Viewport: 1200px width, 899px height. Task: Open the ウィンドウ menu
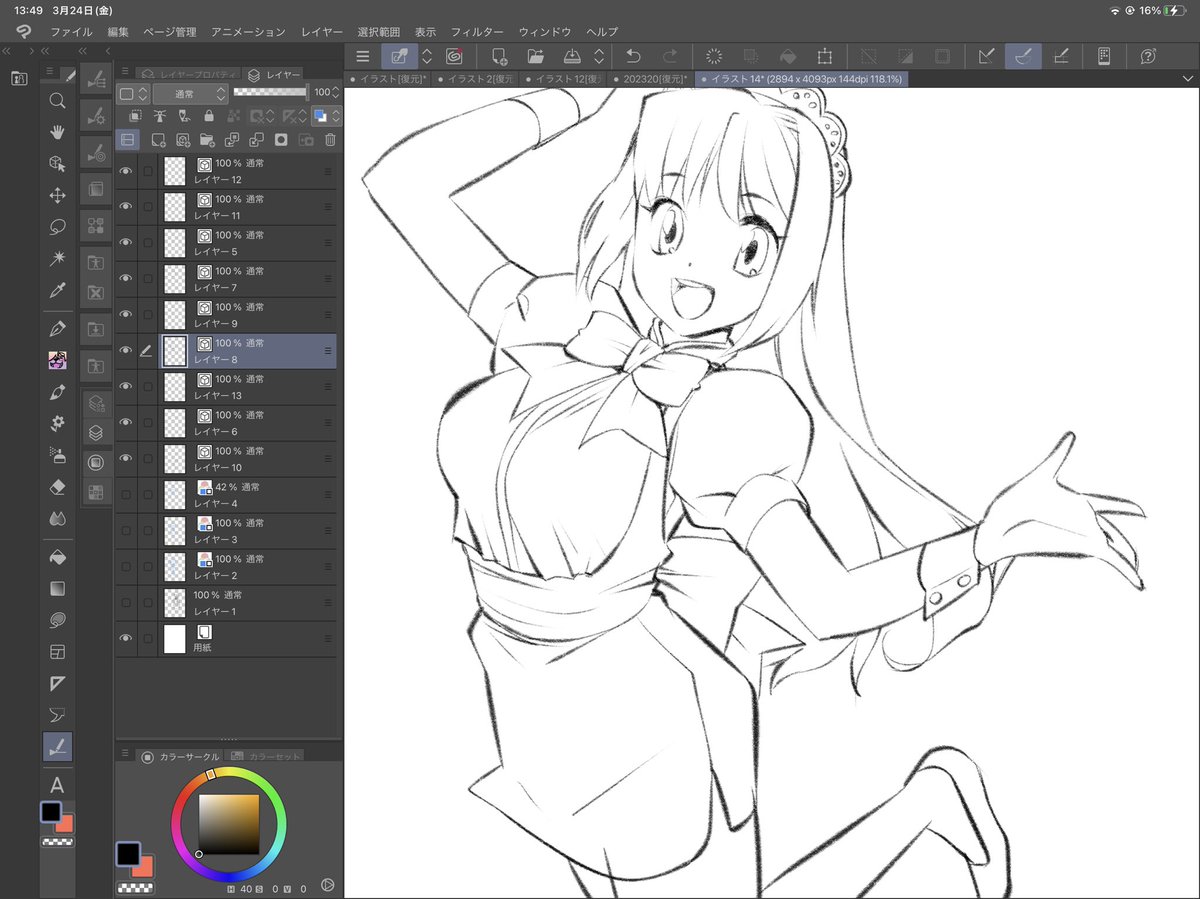(545, 32)
